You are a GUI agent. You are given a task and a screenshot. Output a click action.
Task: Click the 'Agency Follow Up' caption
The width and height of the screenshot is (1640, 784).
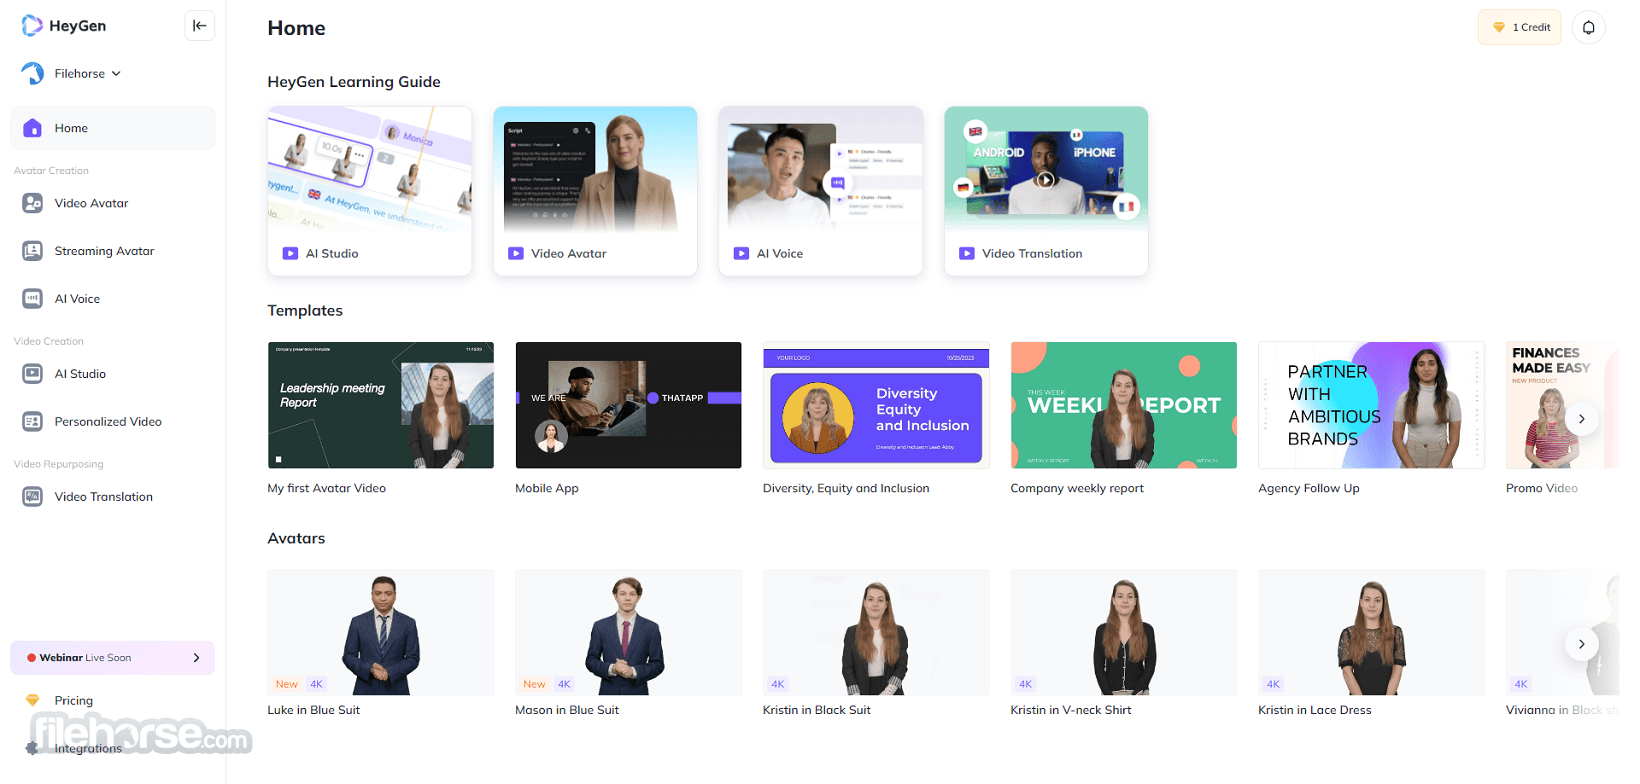point(1309,489)
